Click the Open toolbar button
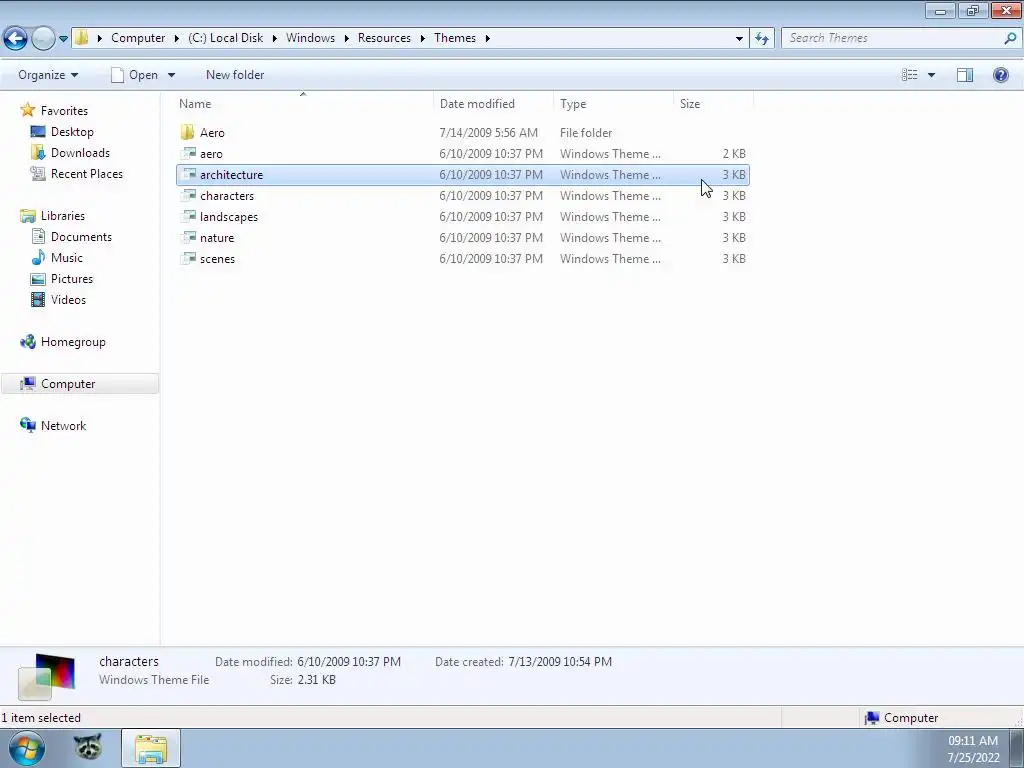 click(135, 74)
